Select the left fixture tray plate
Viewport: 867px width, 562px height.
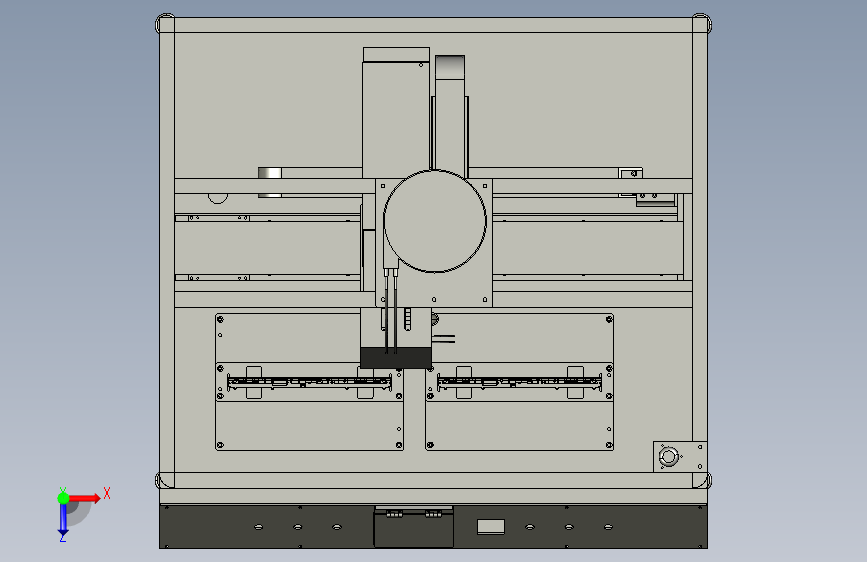point(309,382)
